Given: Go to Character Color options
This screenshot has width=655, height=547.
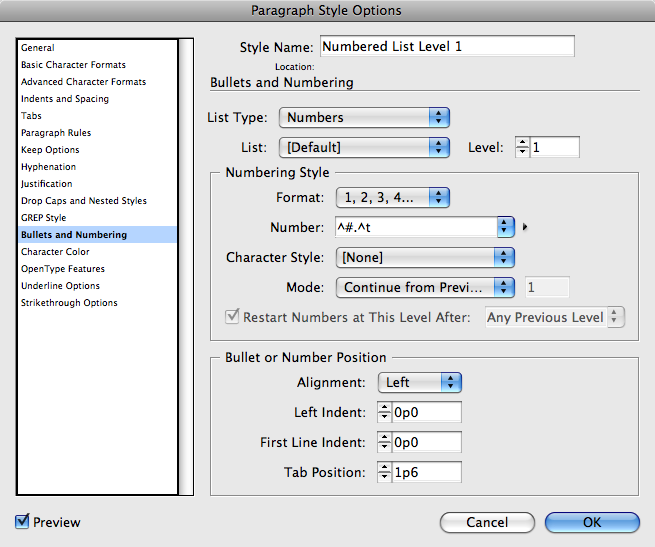Looking at the screenshot, I should [56, 252].
